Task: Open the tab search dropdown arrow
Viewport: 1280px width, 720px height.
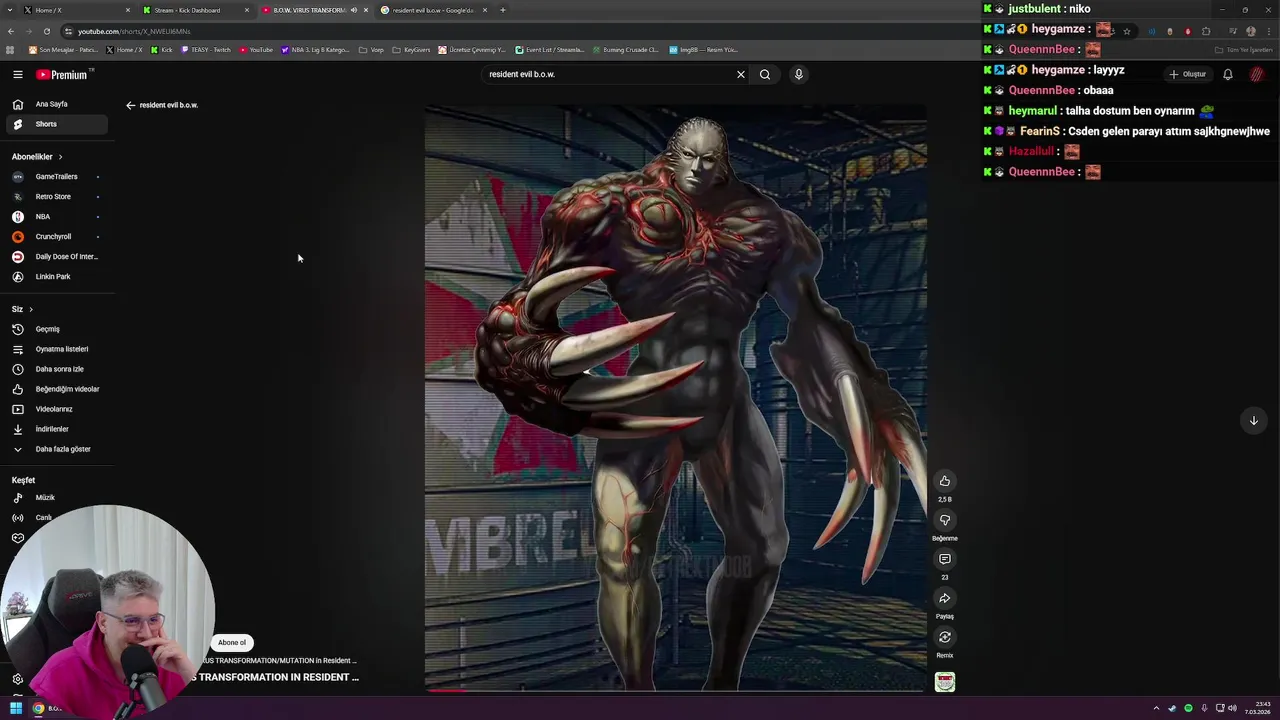Action: (x=8, y=10)
